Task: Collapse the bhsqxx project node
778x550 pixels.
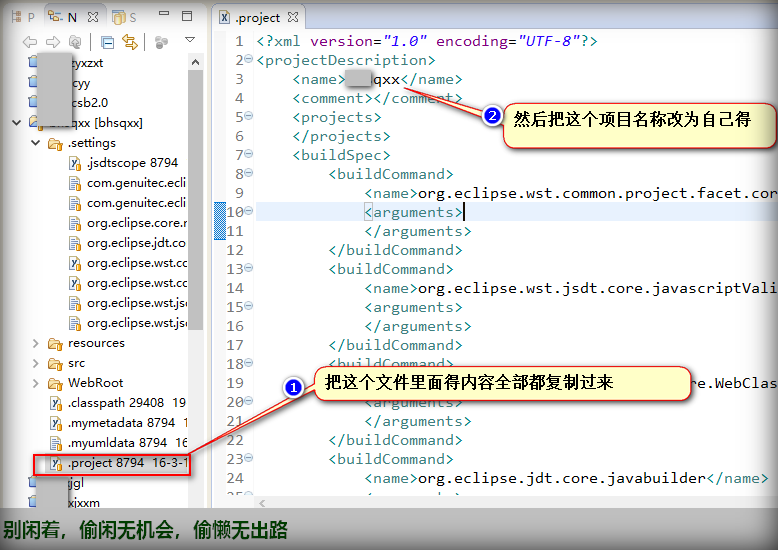Action: [x=16, y=122]
